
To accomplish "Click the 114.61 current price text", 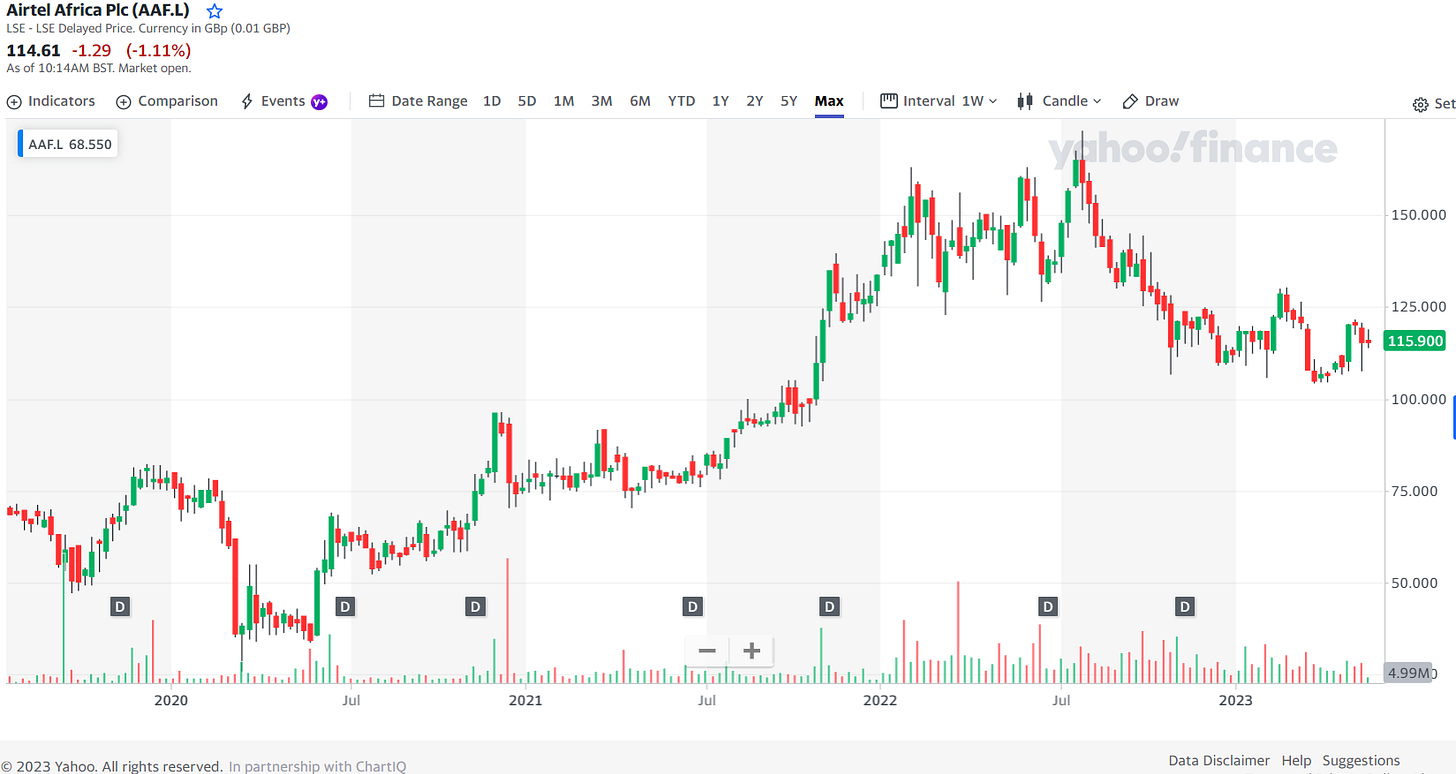I will (33, 50).
